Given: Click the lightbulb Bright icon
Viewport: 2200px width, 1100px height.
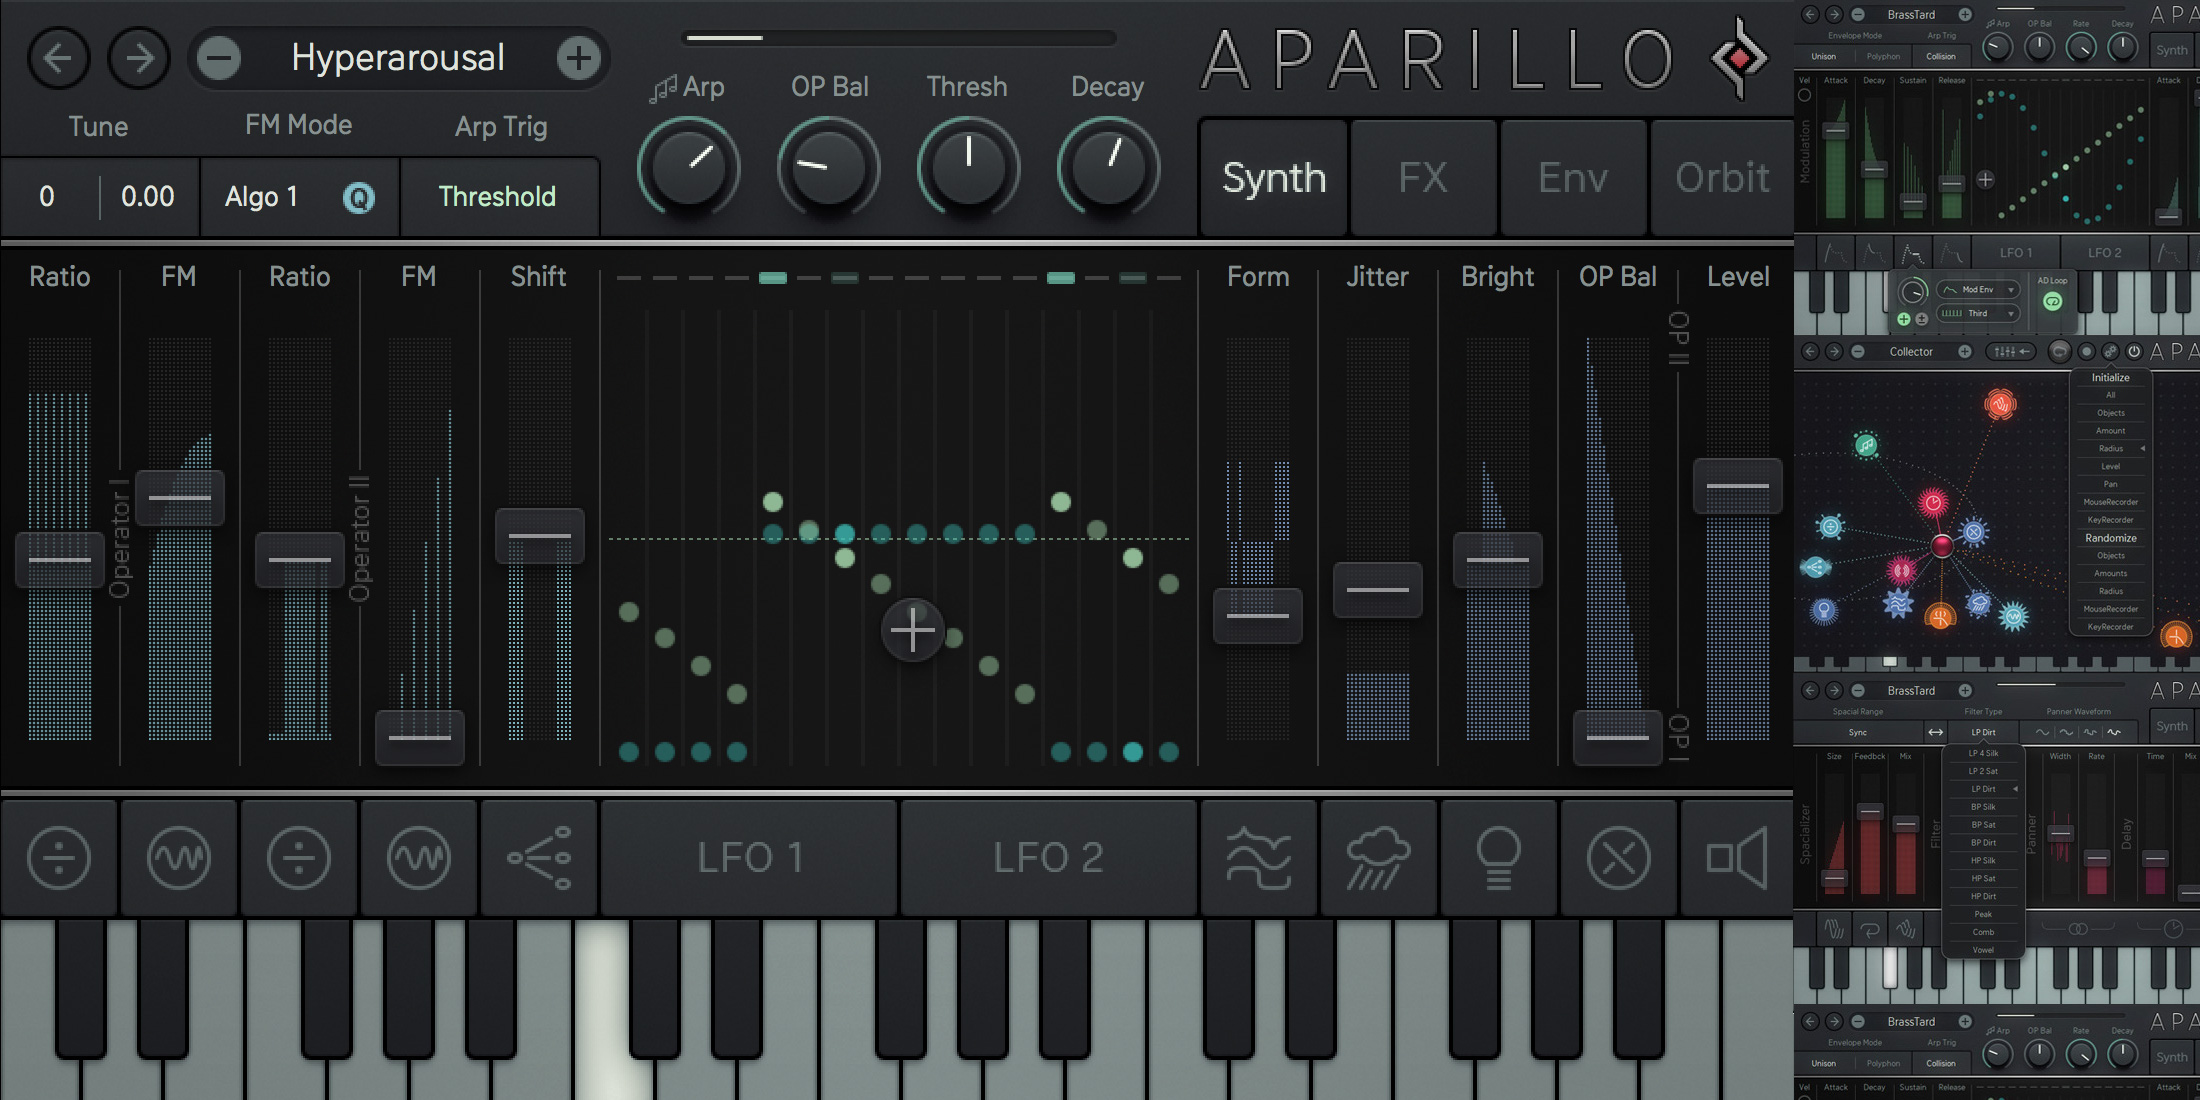Looking at the screenshot, I should click(x=1498, y=858).
